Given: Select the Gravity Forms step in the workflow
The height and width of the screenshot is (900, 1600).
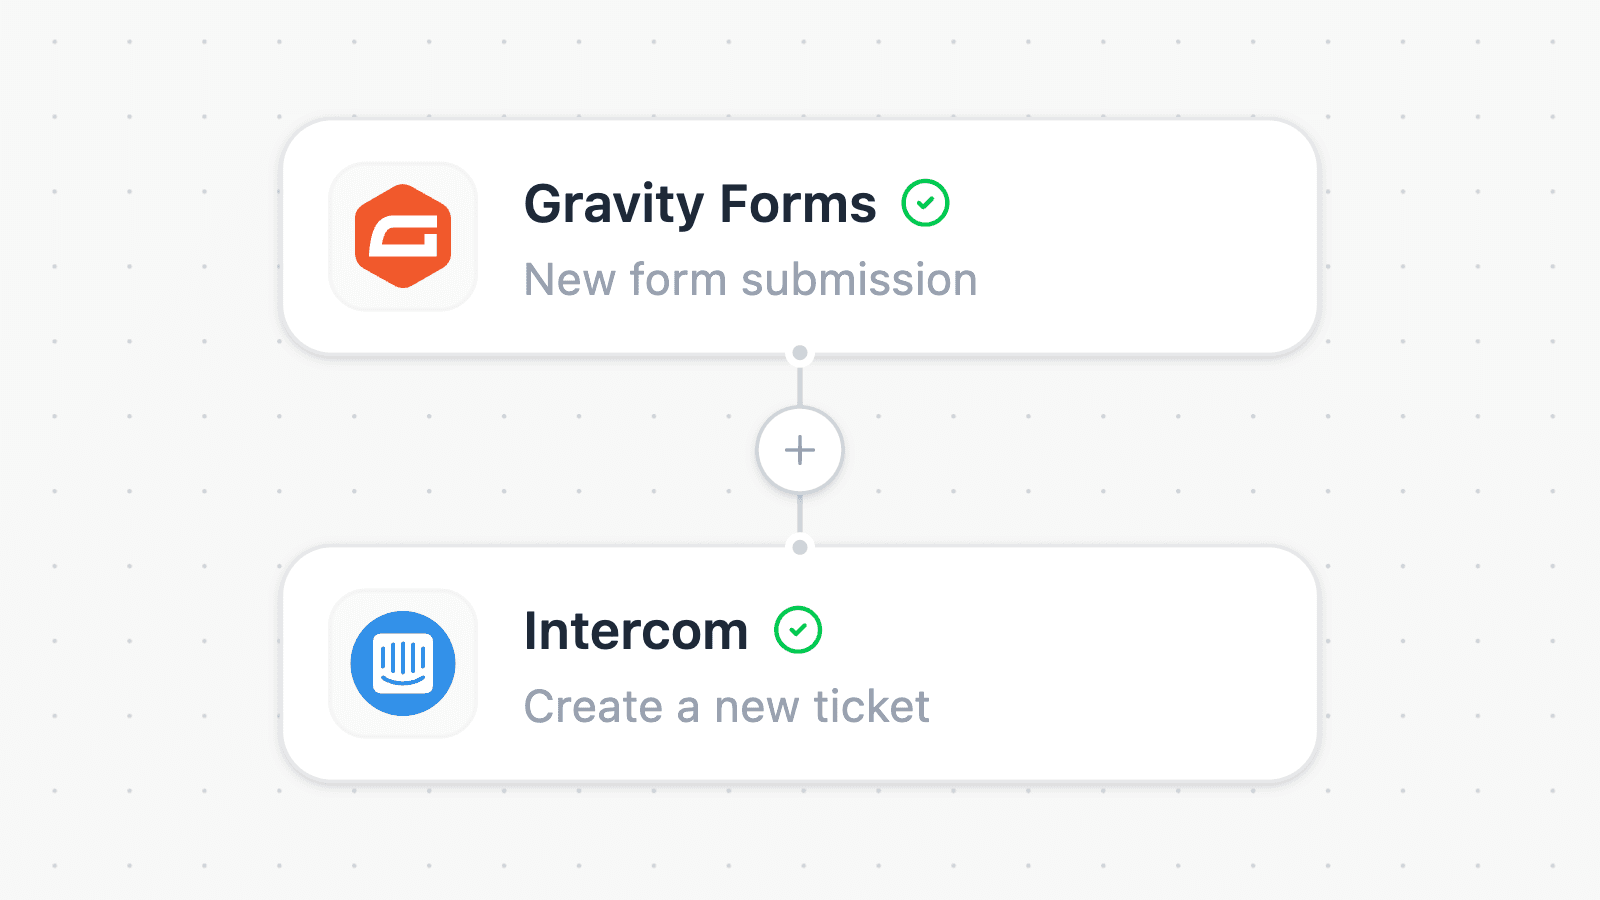Looking at the screenshot, I should (800, 237).
